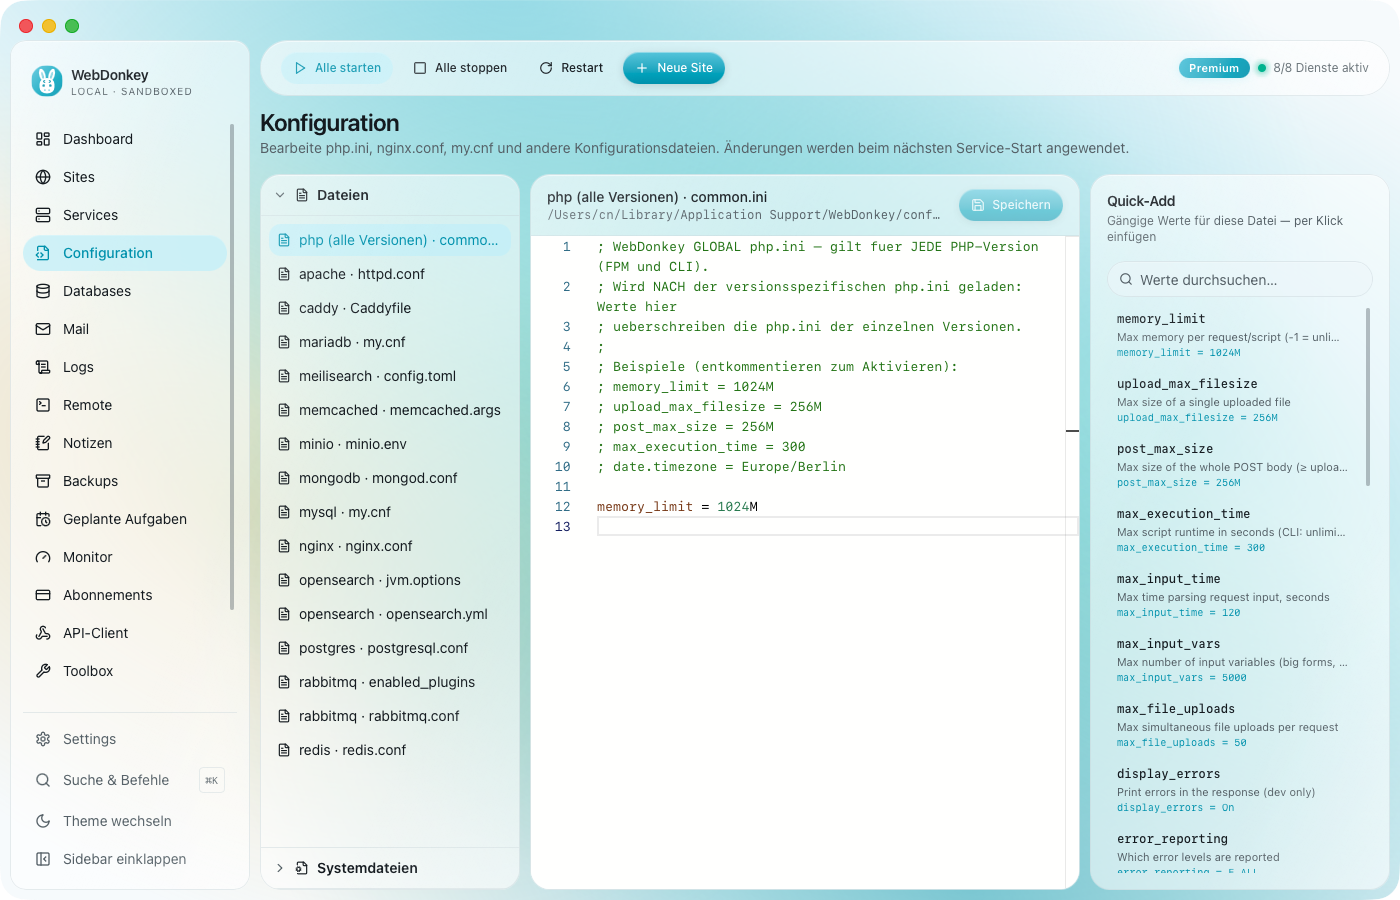
Task: Click the Services server icon
Action: [x=43, y=215]
